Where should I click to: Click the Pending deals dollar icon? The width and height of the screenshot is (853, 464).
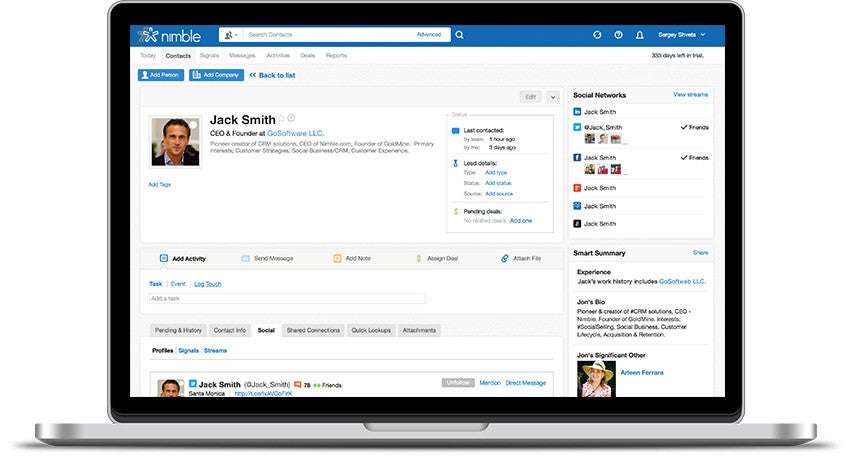456,211
